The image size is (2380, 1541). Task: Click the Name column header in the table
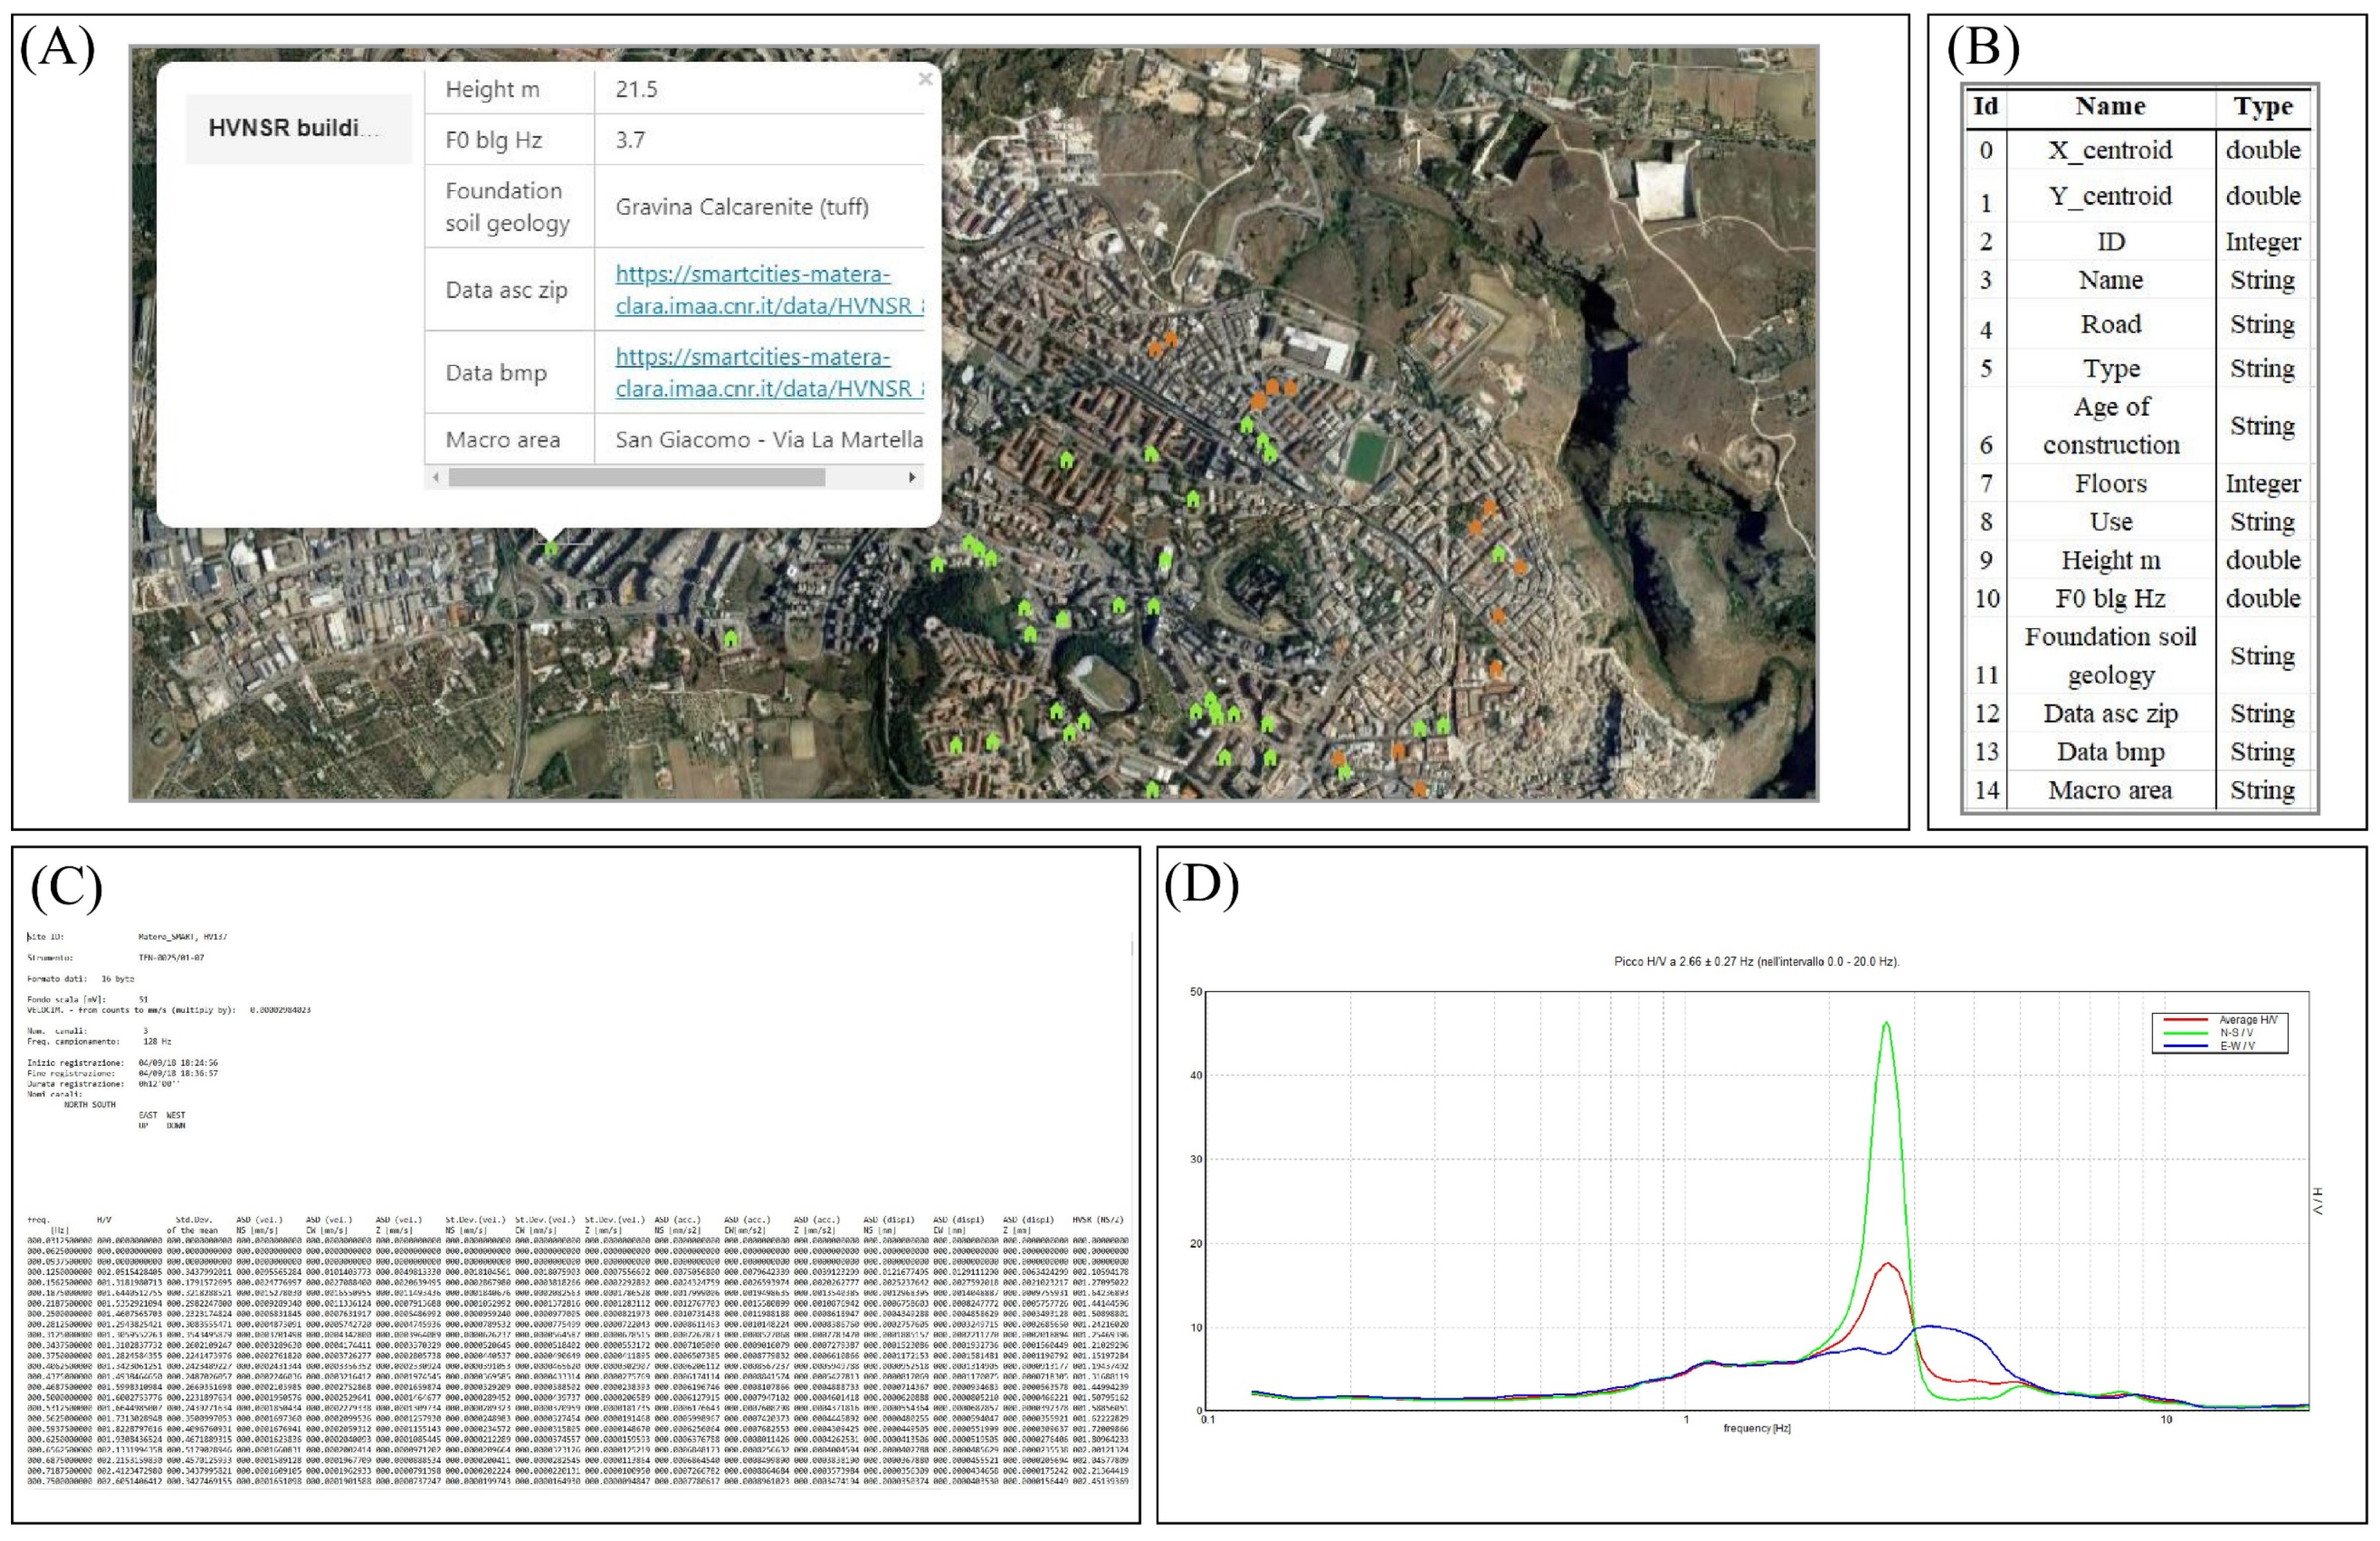point(2110,107)
